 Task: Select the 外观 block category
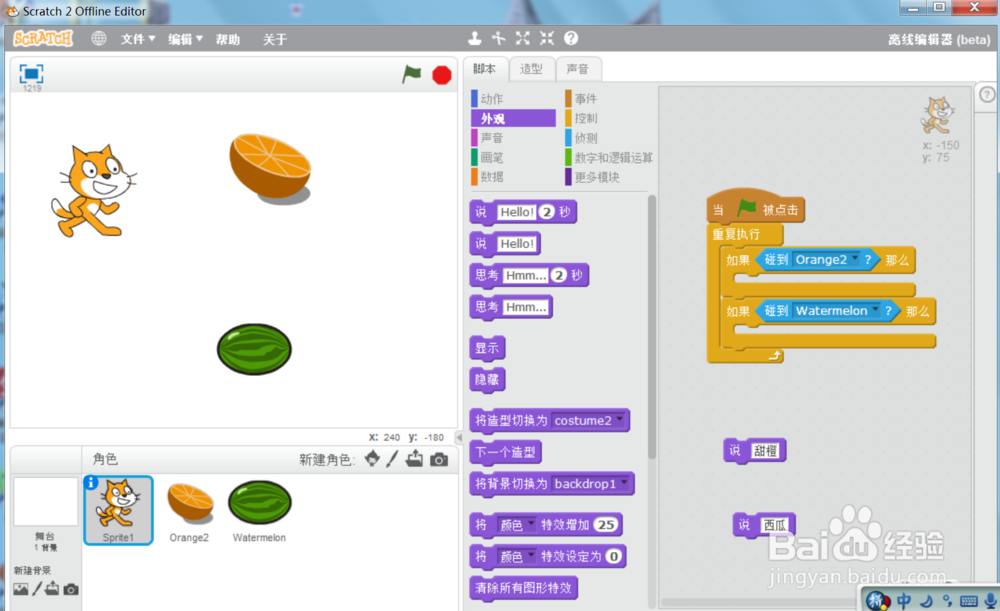pyautogui.click(x=513, y=119)
